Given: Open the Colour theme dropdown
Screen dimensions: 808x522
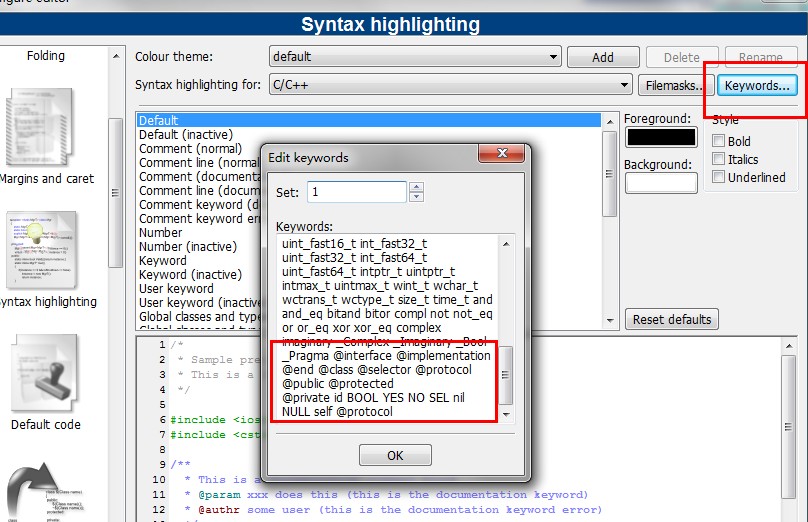Looking at the screenshot, I should pyautogui.click(x=415, y=57).
